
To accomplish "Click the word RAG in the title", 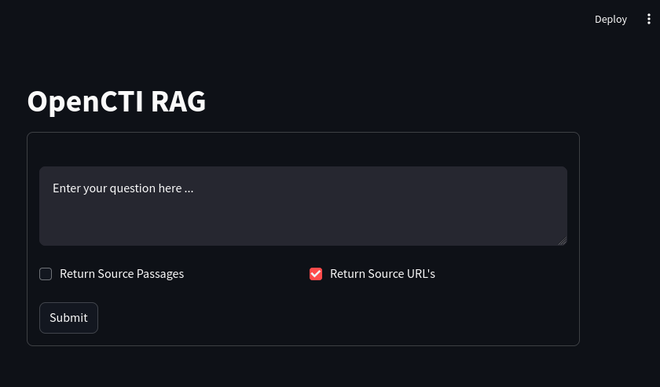I will click(x=178, y=101).
